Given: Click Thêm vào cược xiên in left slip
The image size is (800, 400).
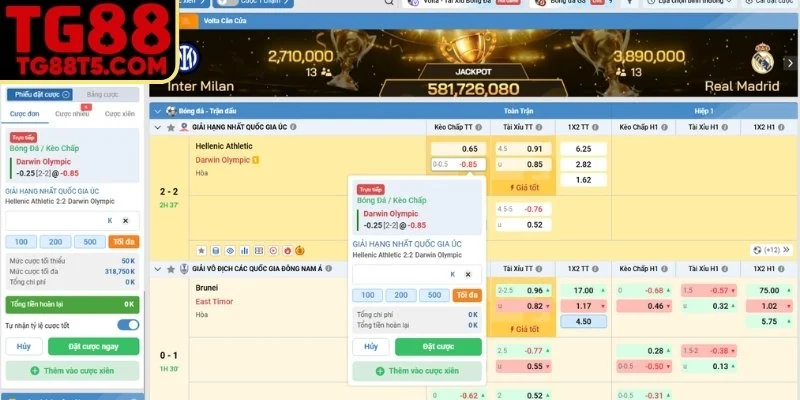Looking at the screenshot, I should (x=72, y=371).
